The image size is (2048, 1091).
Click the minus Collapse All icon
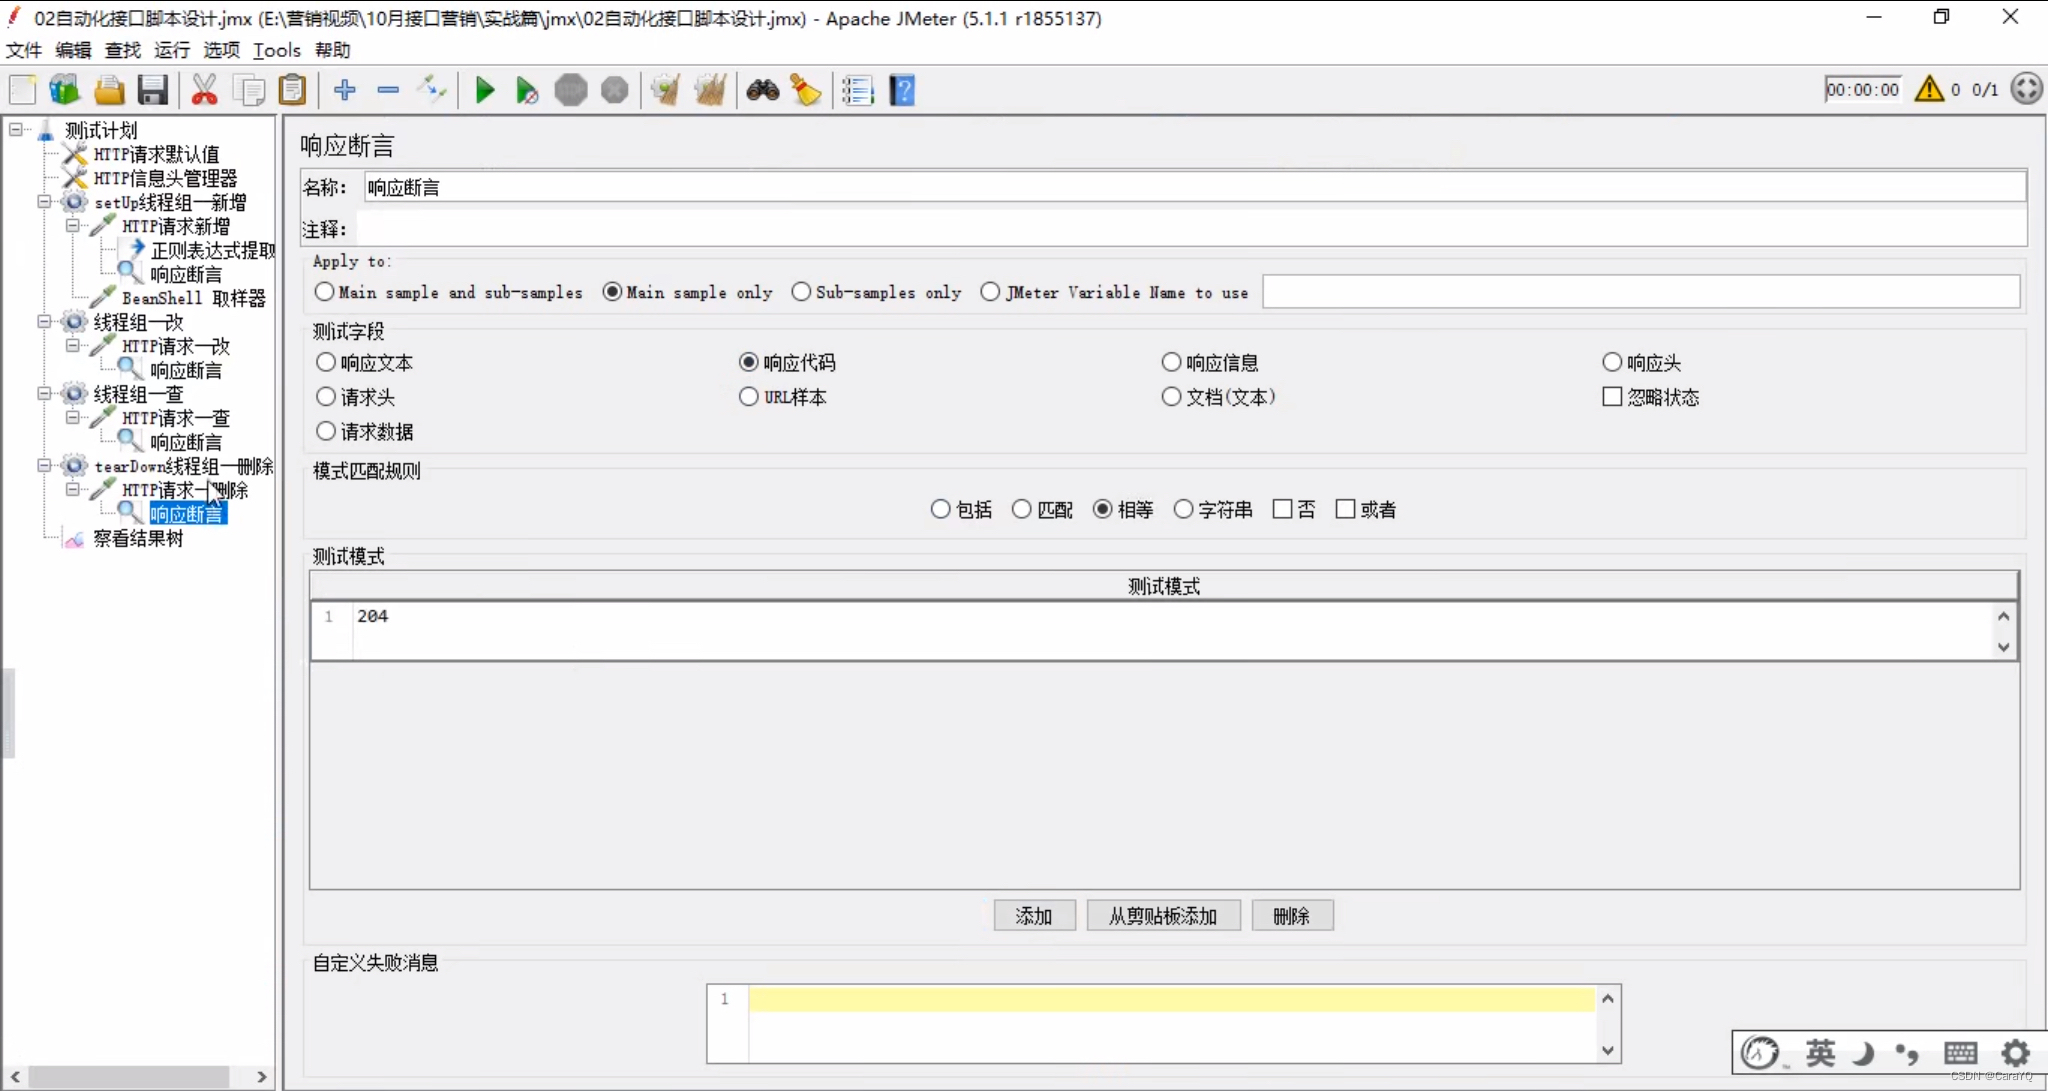[x=388, y=90]
